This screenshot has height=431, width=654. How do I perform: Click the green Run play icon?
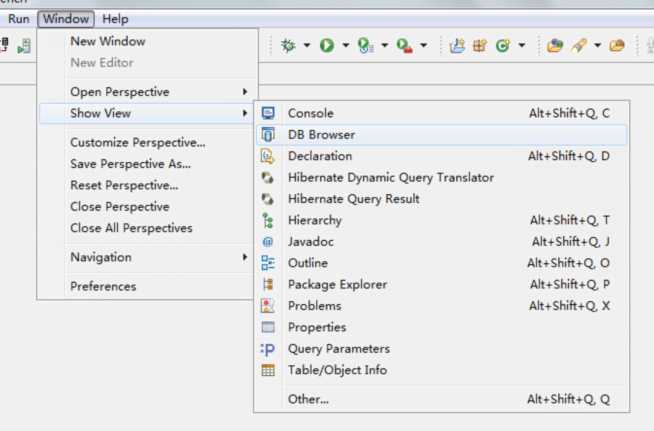(327, 45)
